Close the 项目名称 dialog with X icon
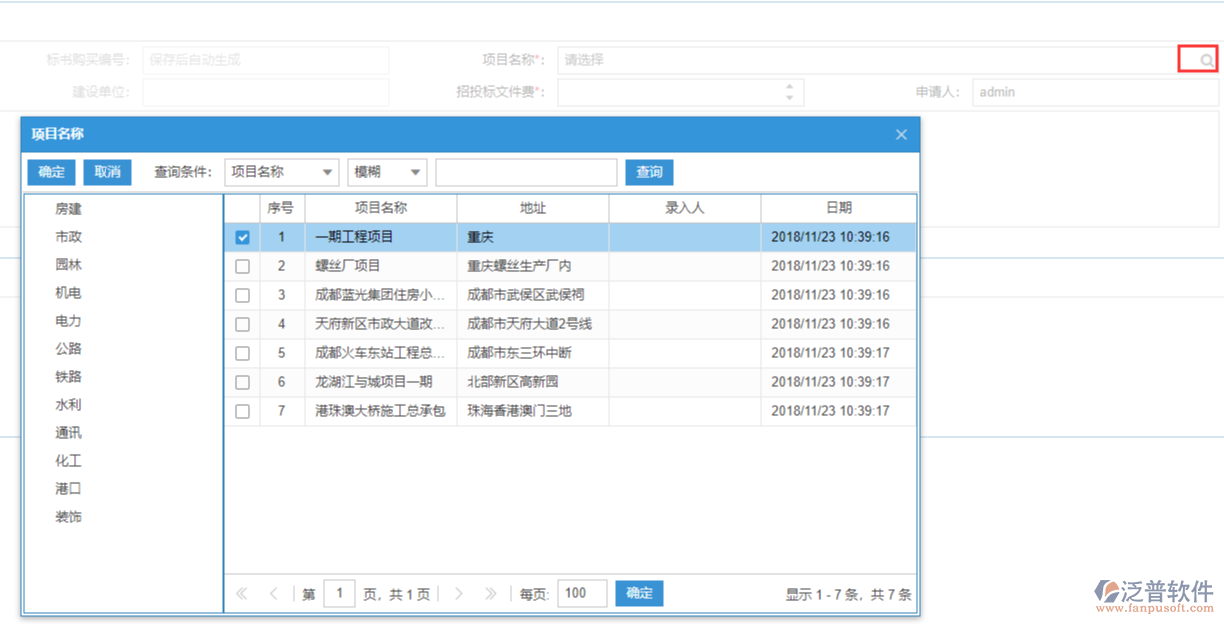 point(900,134)
